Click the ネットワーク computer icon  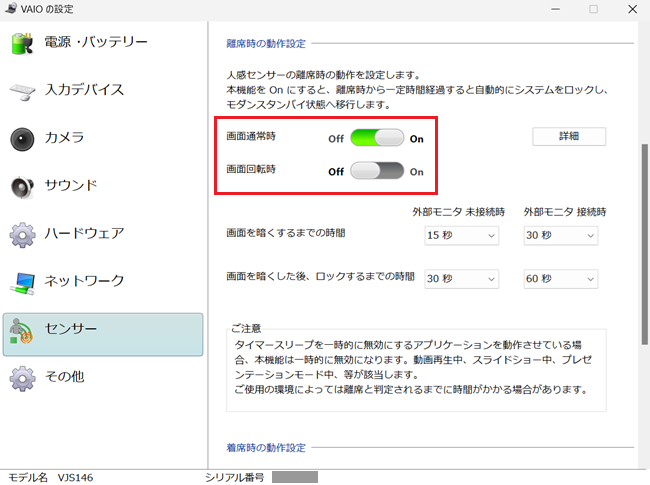(x=22, y=283)
